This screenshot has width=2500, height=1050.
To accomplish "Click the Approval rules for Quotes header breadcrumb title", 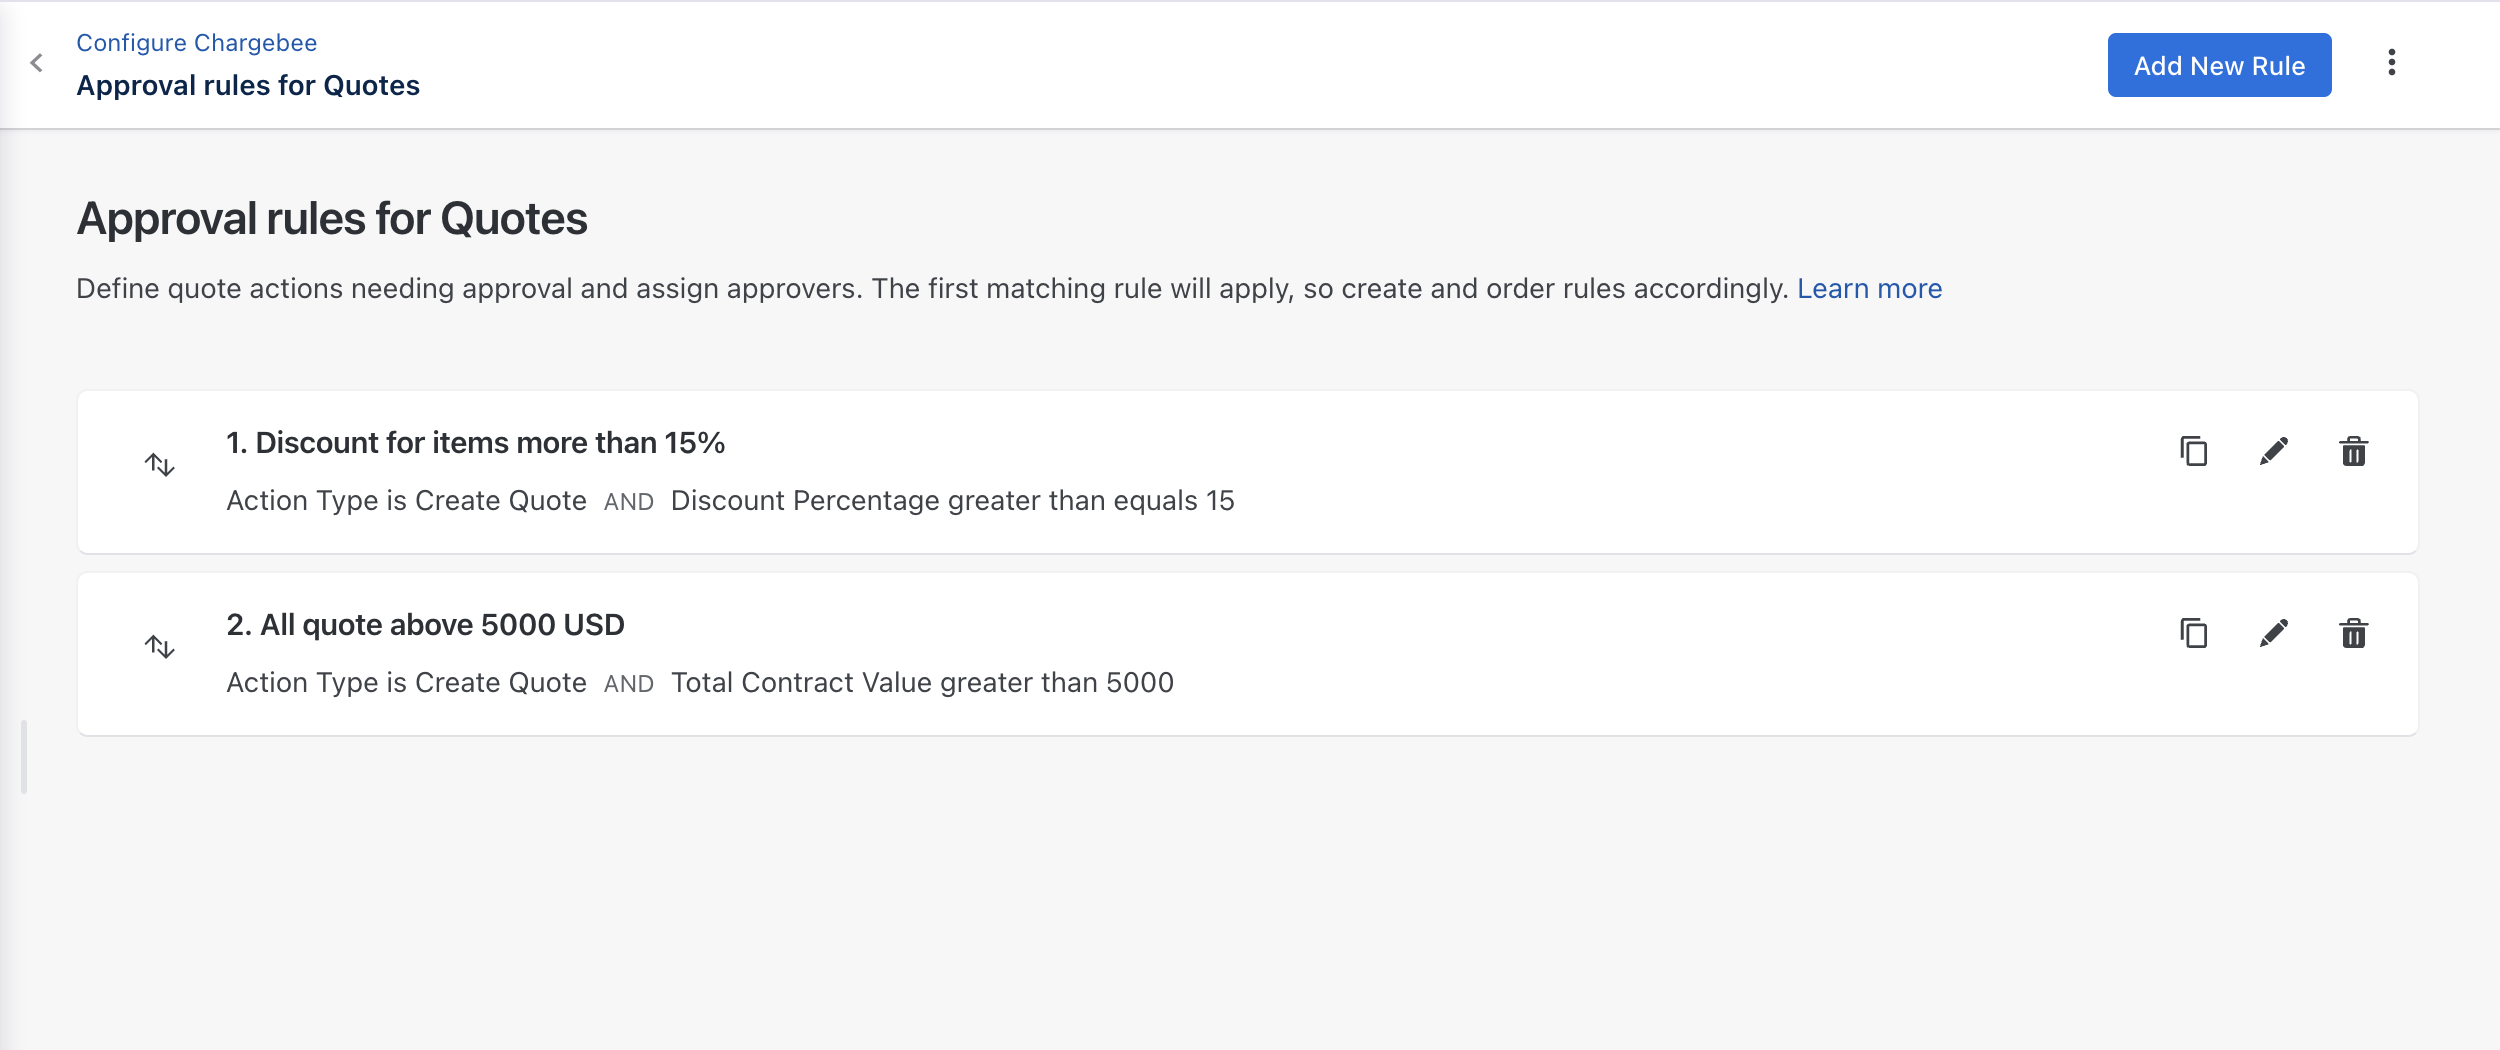I will click(x=248, y=86).
